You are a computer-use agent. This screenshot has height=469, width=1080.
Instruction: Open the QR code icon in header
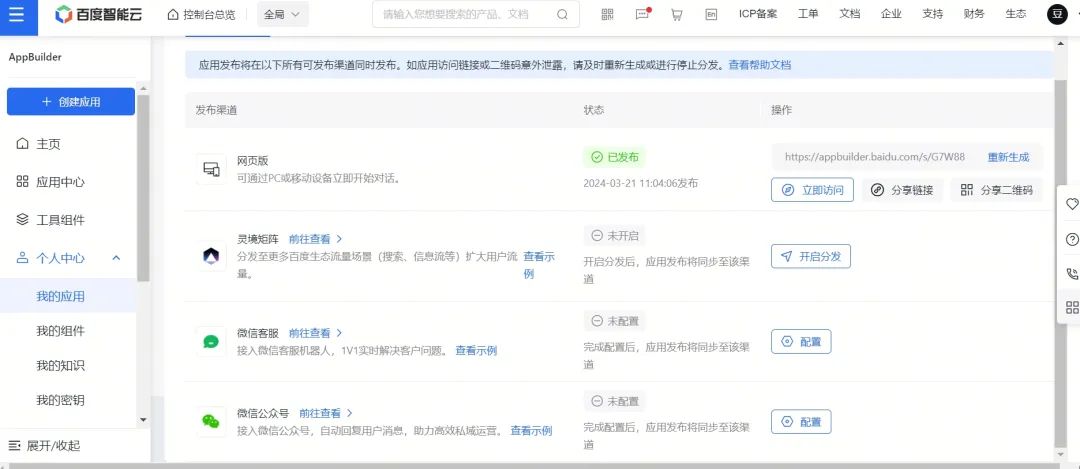(608, 14)
